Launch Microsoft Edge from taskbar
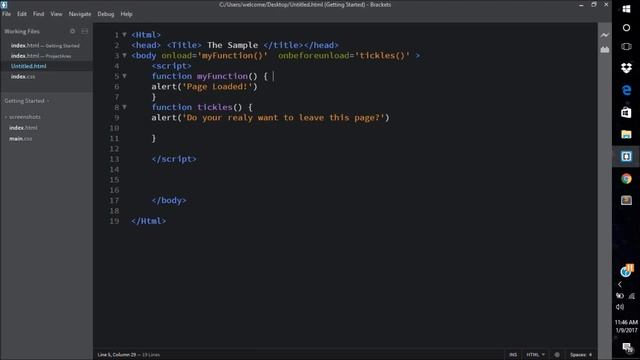The height and width of the screenshot is (360, 640). coord(626,90)
